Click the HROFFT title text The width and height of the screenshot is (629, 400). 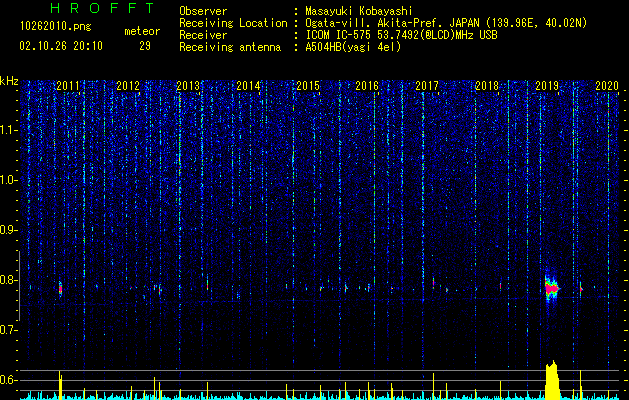coord(102,8)
